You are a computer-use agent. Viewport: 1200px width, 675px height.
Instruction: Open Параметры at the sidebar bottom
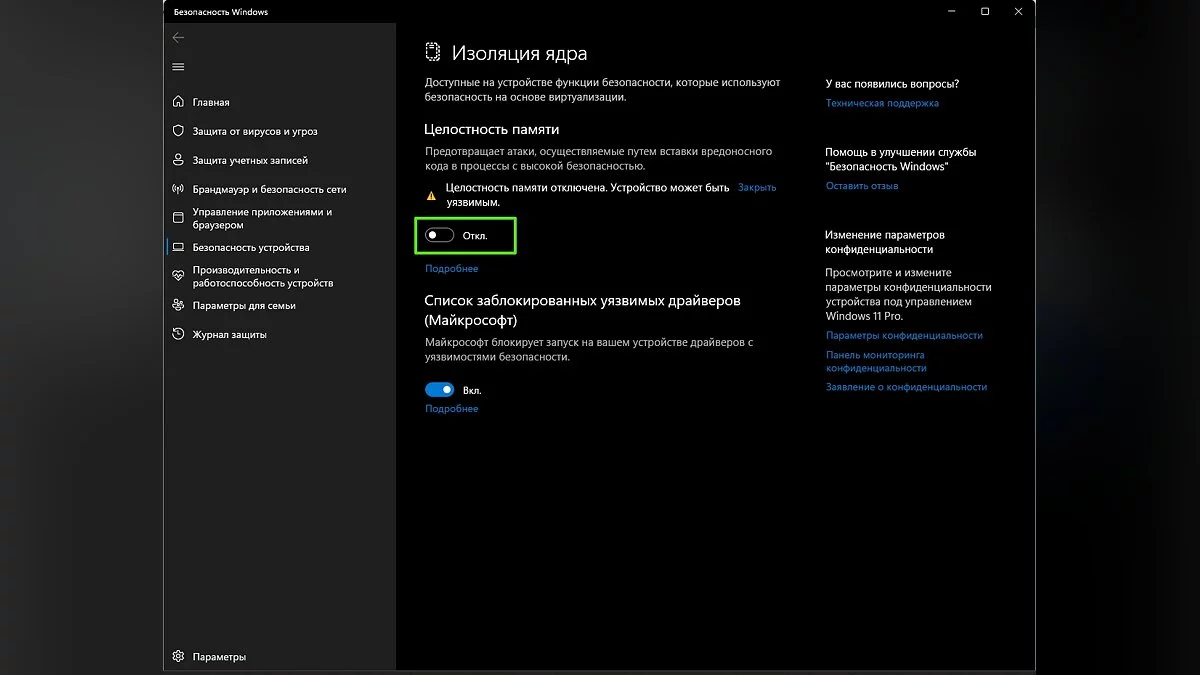point(219,657)
